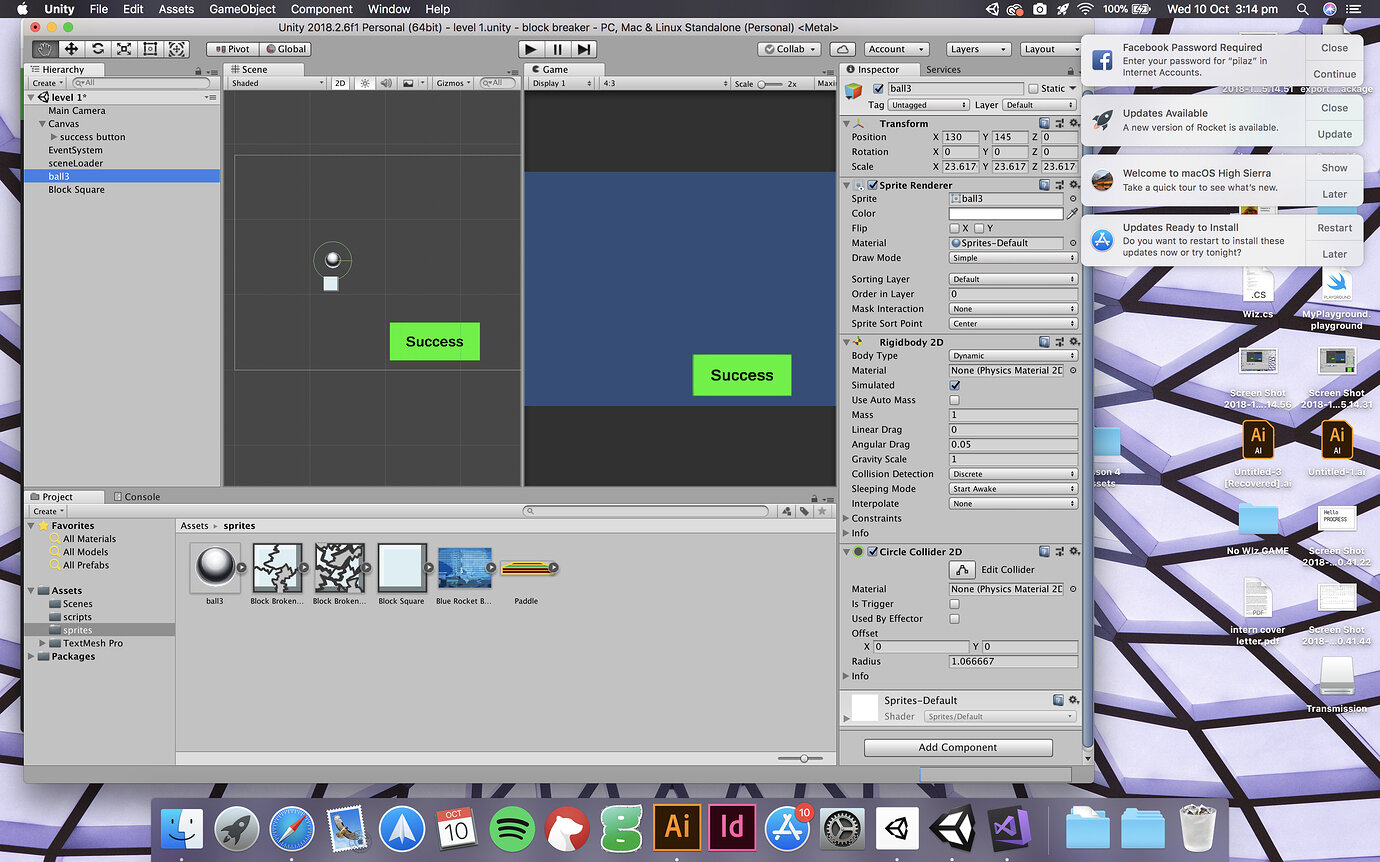Image resolution: width=1380 pixels, height=862 pixels.
Task: Select the Move tool
Action: pyautogui.click(x=71, y=49)
